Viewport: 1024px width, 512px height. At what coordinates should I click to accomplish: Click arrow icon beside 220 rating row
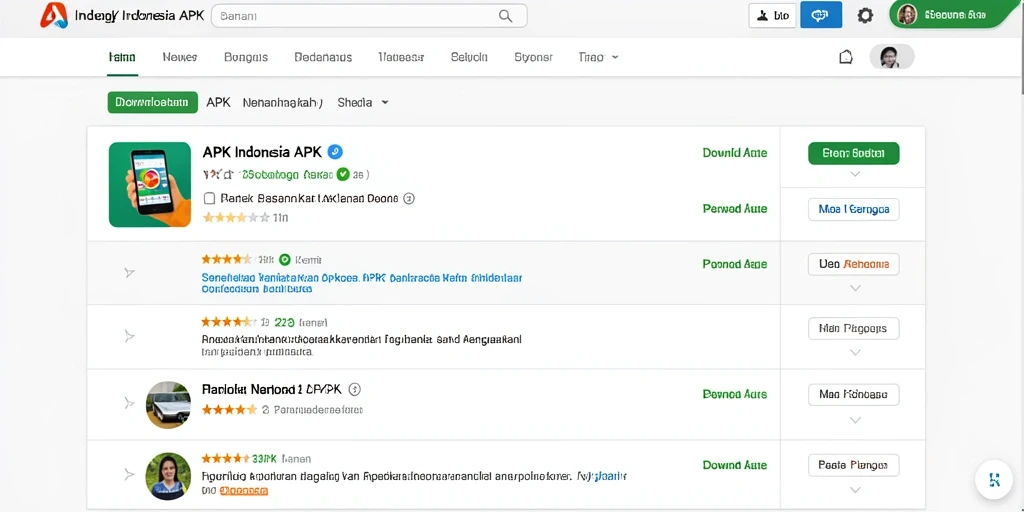click(129, 336)
